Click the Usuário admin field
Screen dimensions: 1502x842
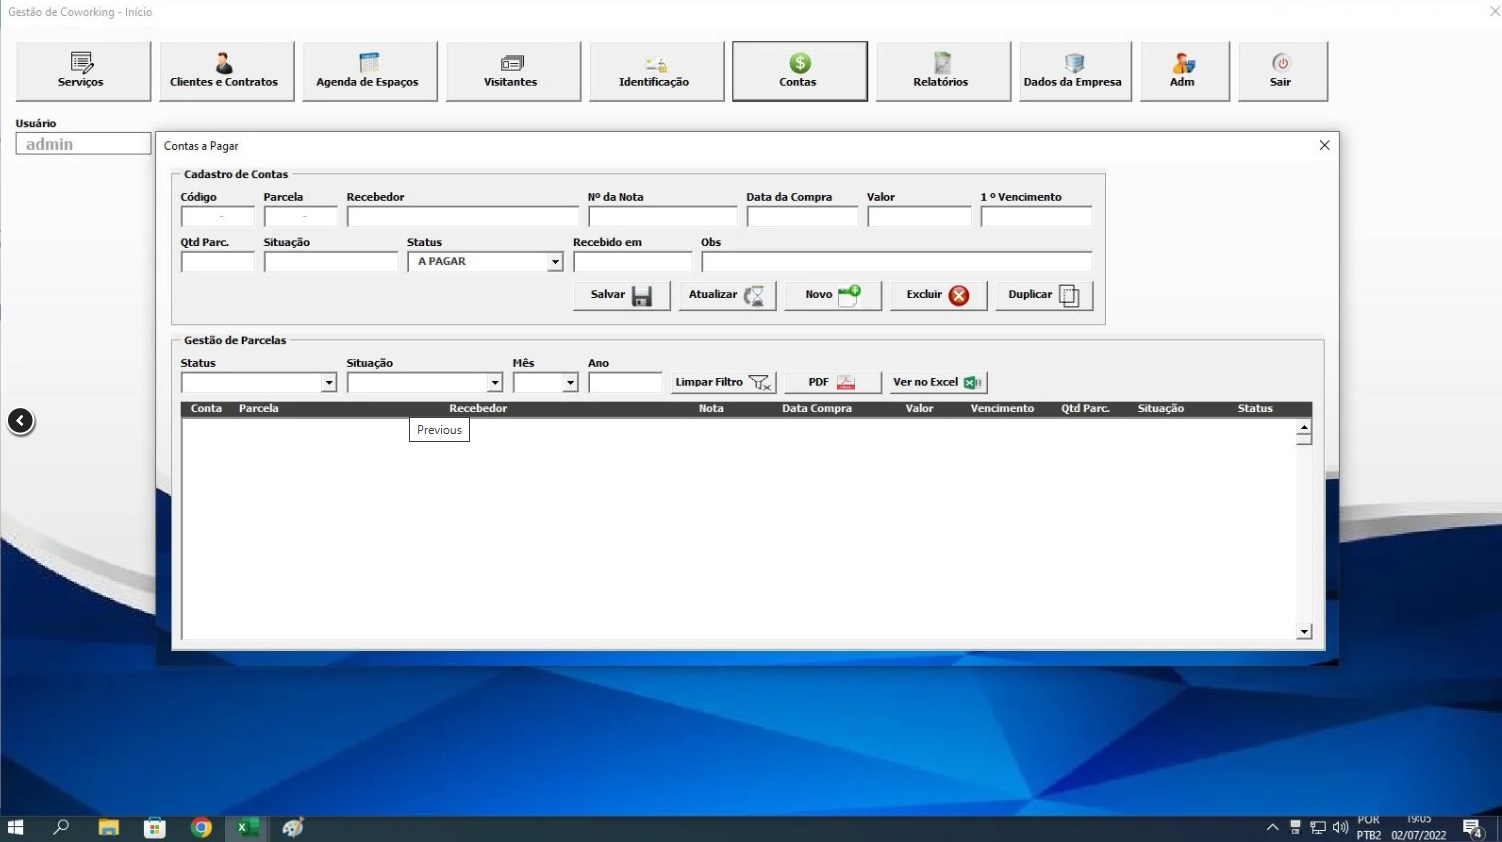pyautogui.click(x=83, y=144)
